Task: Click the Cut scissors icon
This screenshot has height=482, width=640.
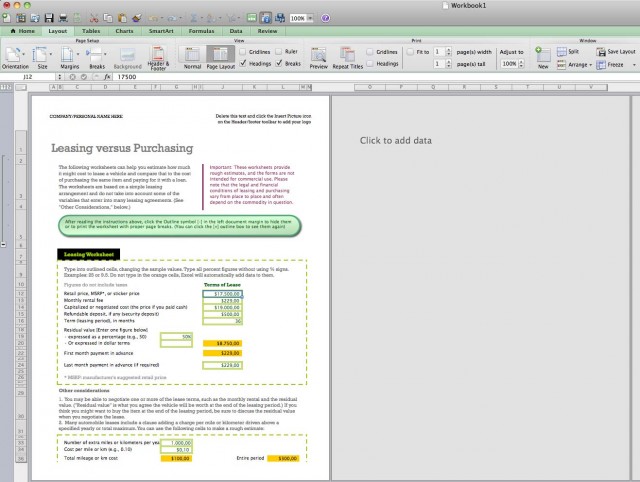Action: point(94,18)
